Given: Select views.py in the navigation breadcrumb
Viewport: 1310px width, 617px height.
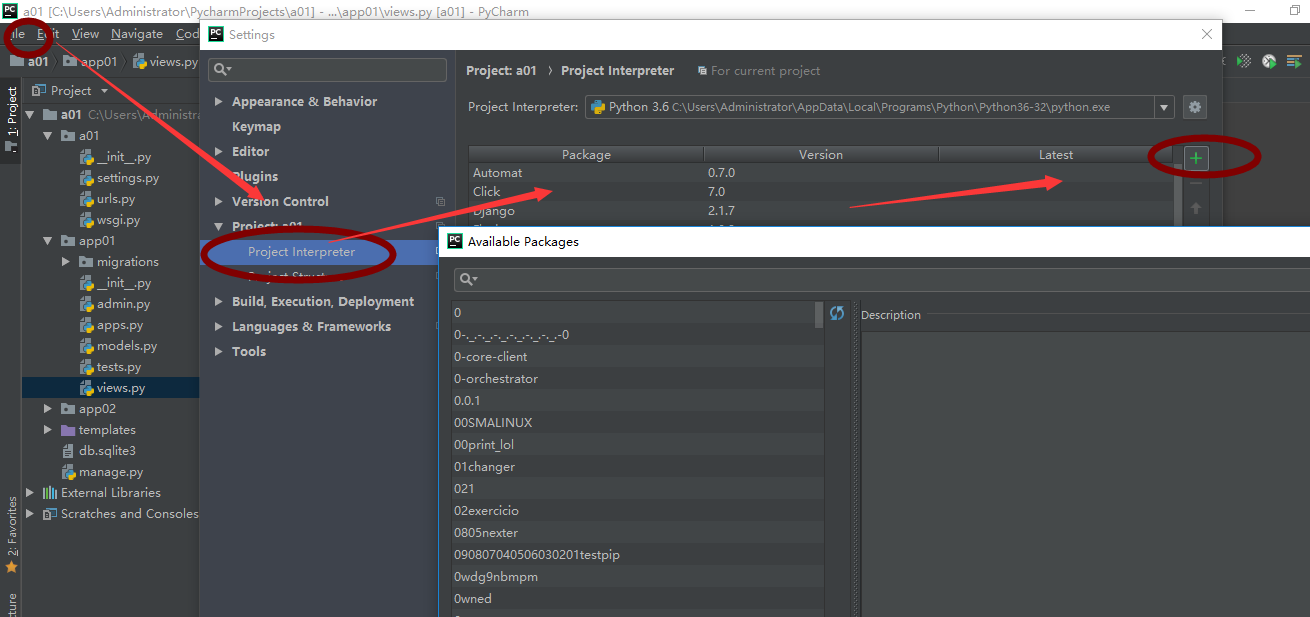Looking at the screenshot, I should [x=165, y=61].
